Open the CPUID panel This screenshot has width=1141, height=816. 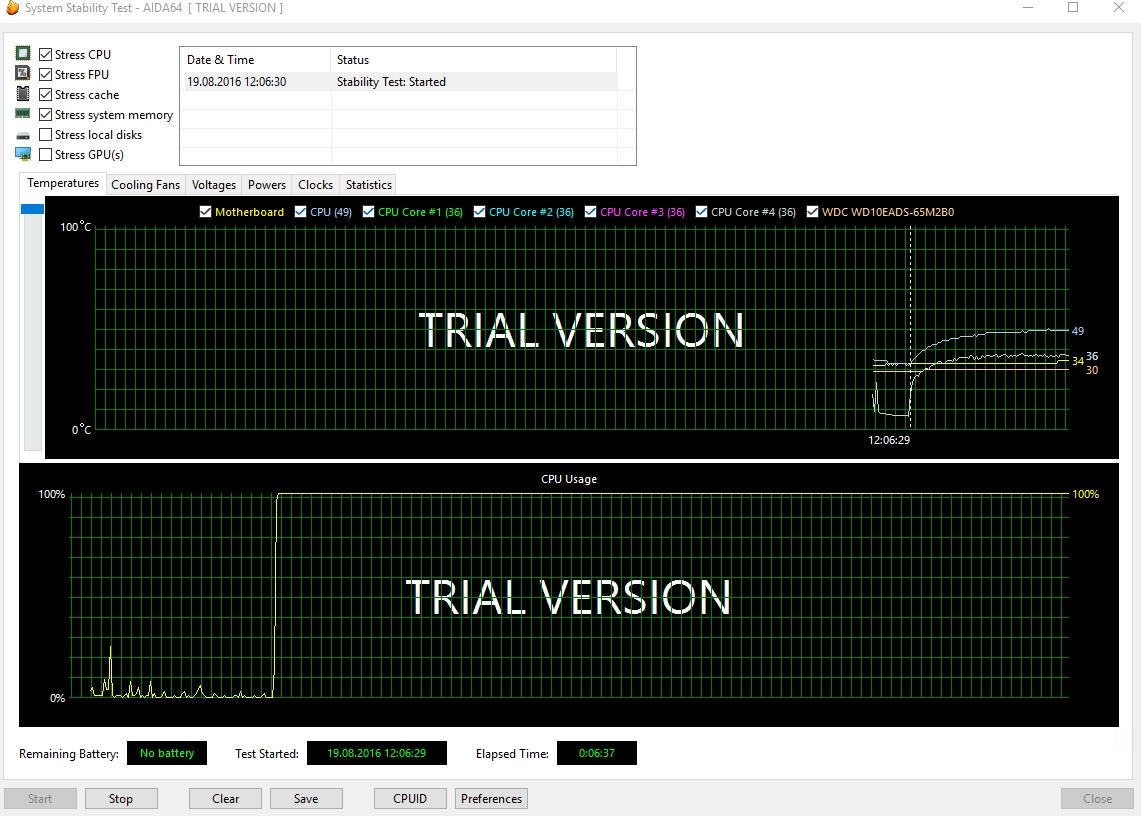410,799
